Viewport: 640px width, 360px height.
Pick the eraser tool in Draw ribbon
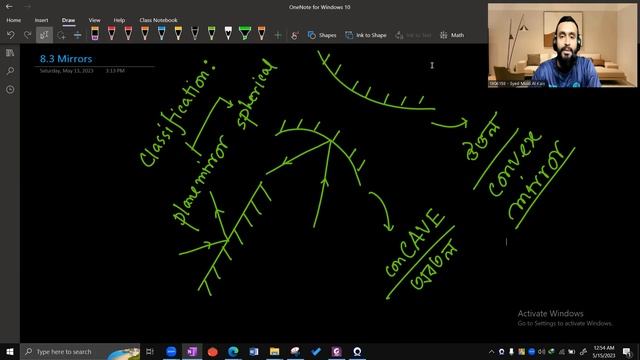[x=95, y=33]
